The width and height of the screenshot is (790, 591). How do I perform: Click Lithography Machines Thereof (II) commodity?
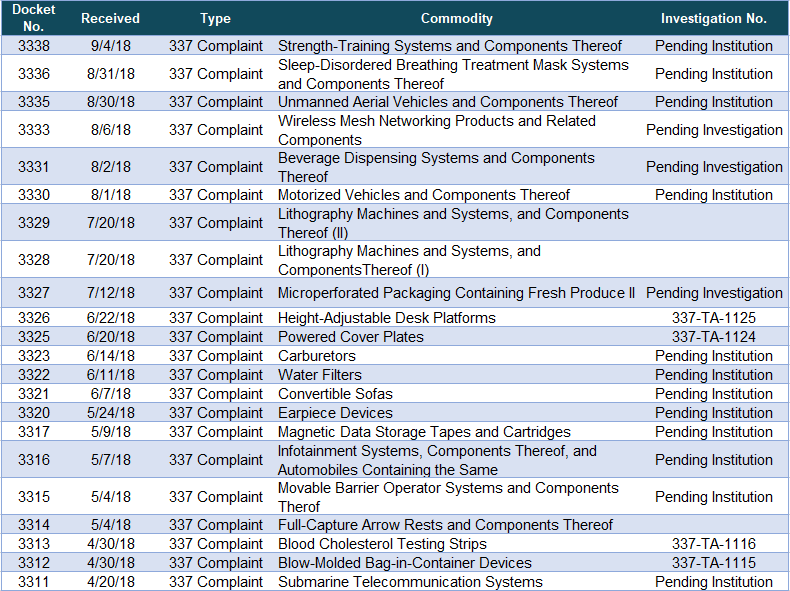453,223
